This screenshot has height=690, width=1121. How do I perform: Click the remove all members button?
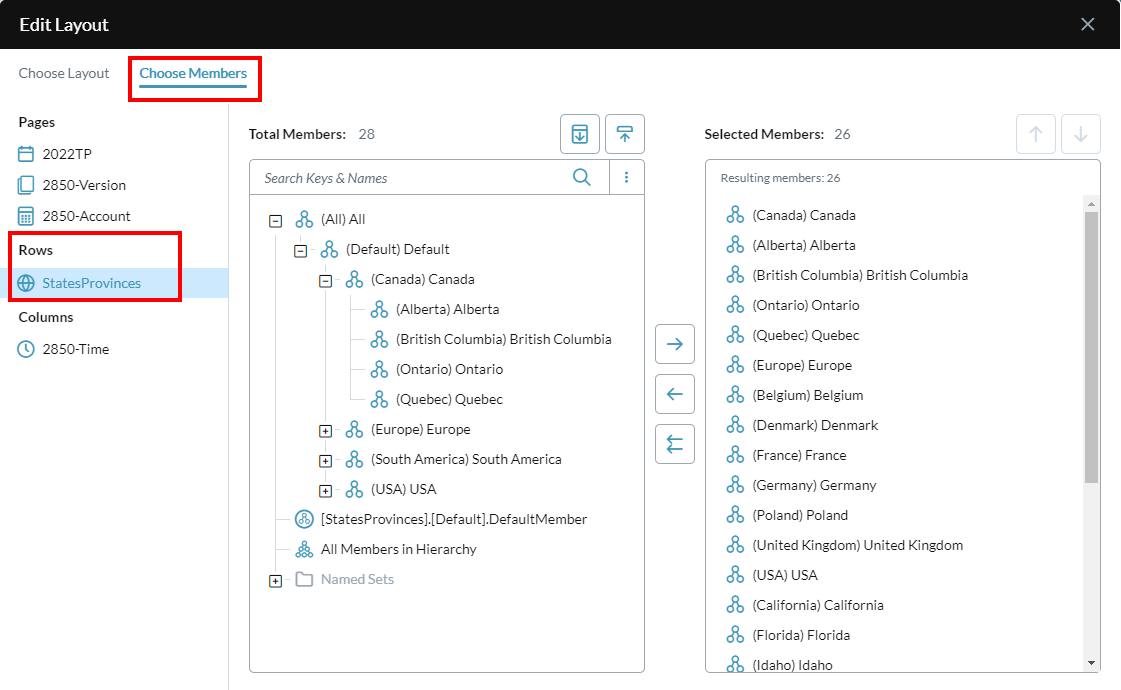pos(675,444)
